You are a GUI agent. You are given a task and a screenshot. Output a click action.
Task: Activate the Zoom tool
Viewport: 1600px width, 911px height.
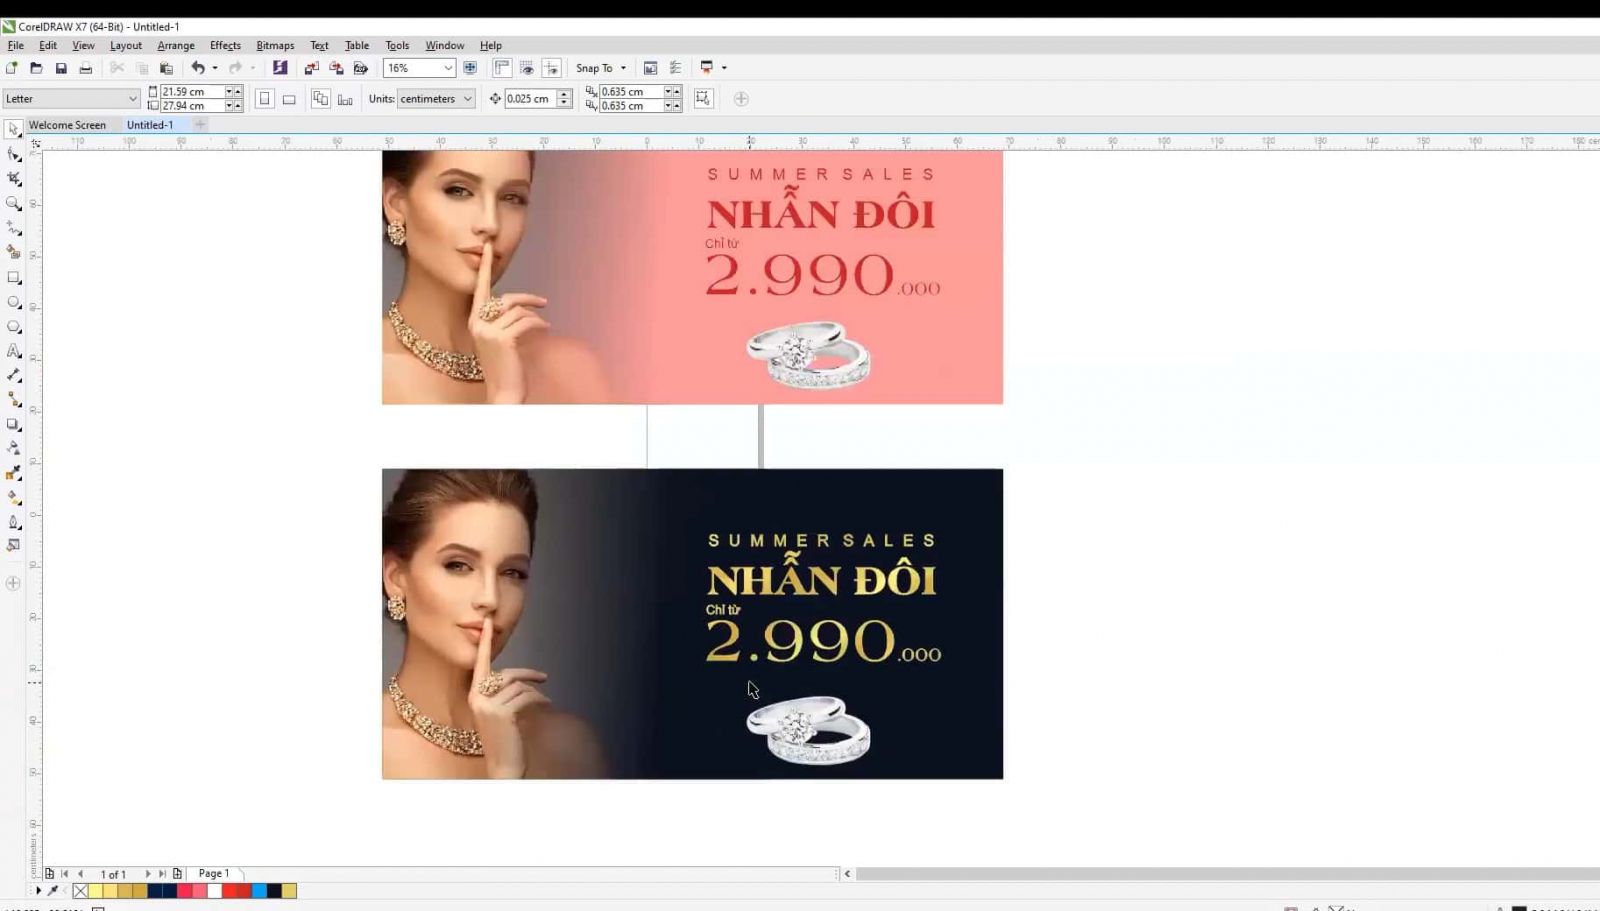click(13, 202)
